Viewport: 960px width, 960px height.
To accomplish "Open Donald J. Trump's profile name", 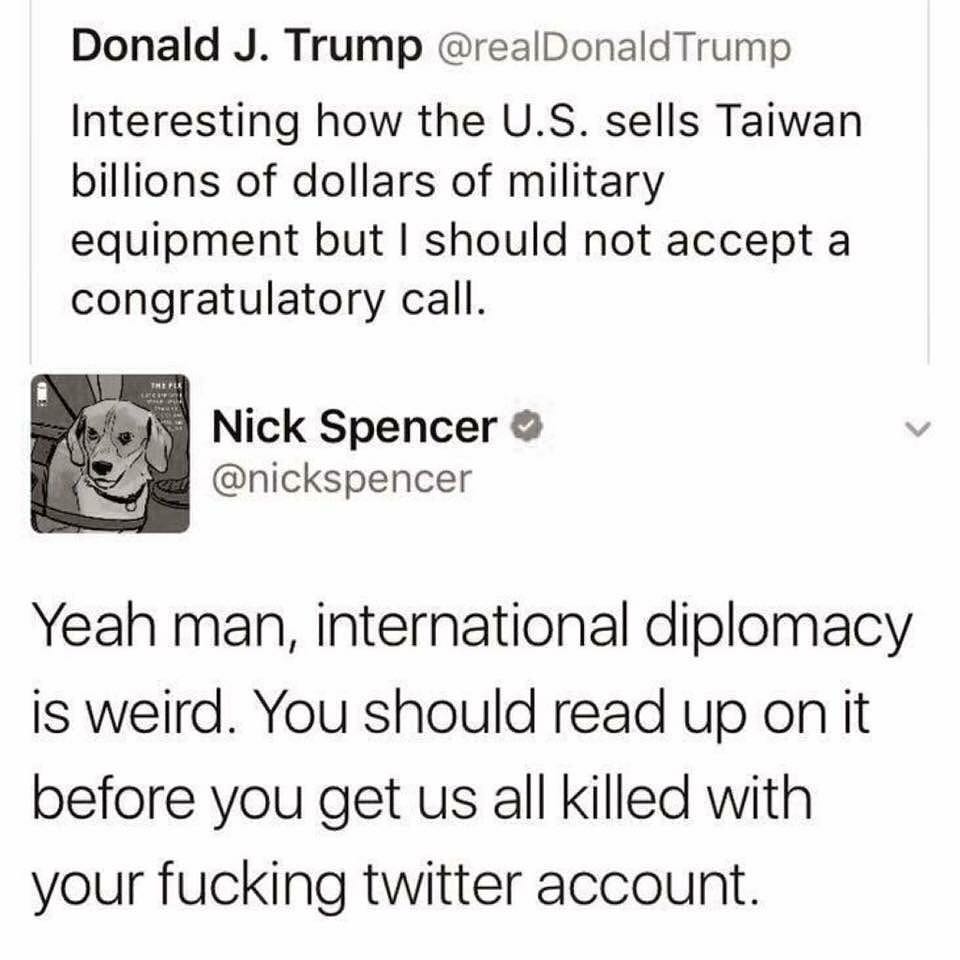I will click(247, 46).
